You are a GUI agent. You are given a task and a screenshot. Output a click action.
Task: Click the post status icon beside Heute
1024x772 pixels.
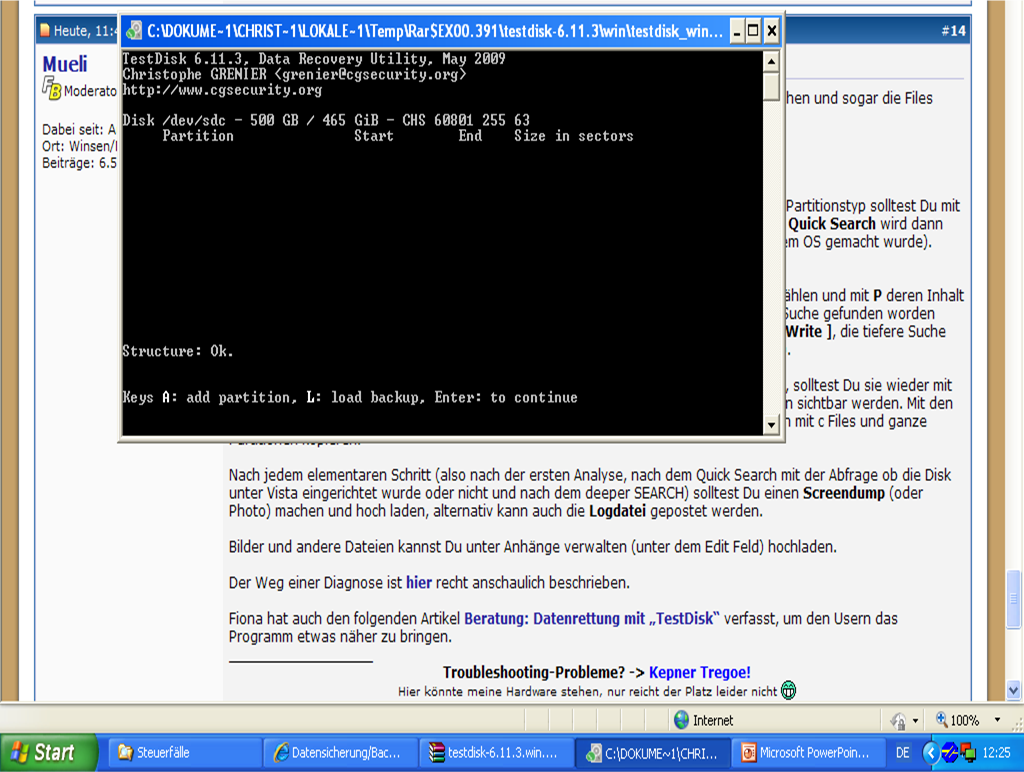(x=45, y=30)
